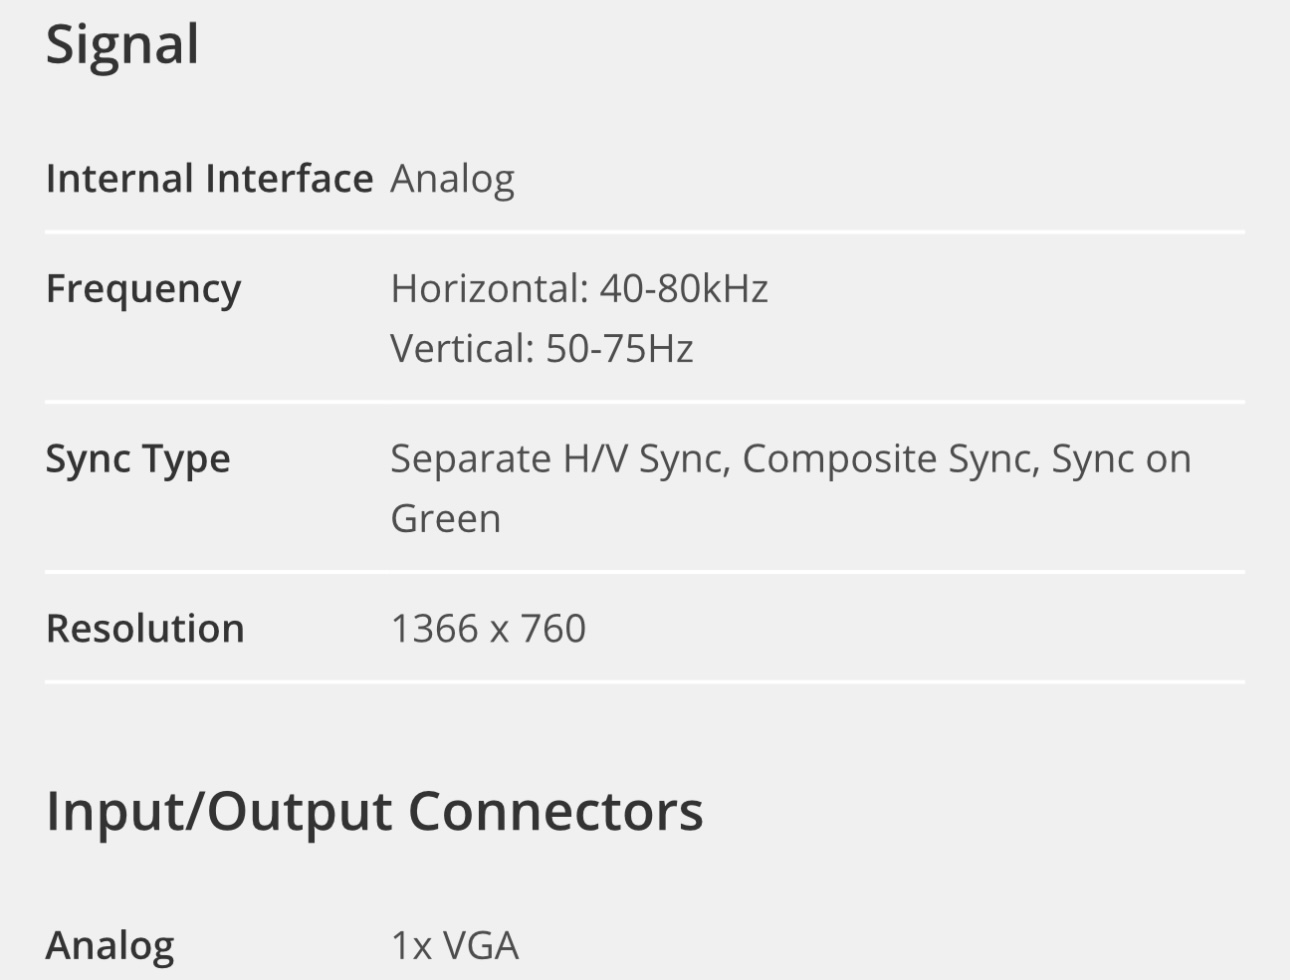
Task: Select the Analog label under Input/Output Connectors
Action: [x=110, y=945]
